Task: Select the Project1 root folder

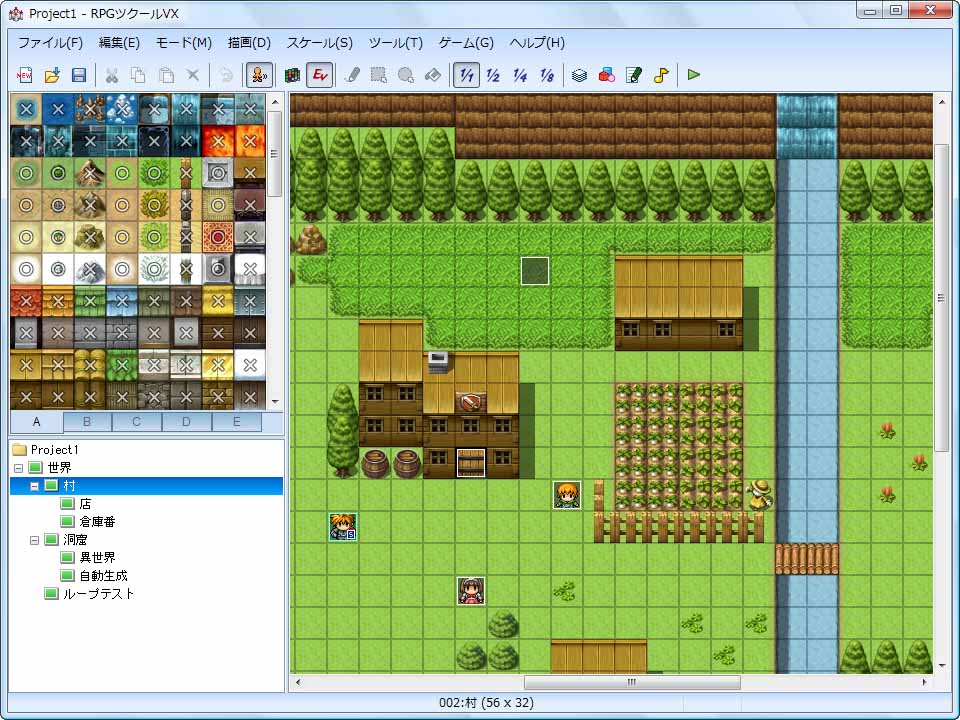Action: click(x=46, y=450)
